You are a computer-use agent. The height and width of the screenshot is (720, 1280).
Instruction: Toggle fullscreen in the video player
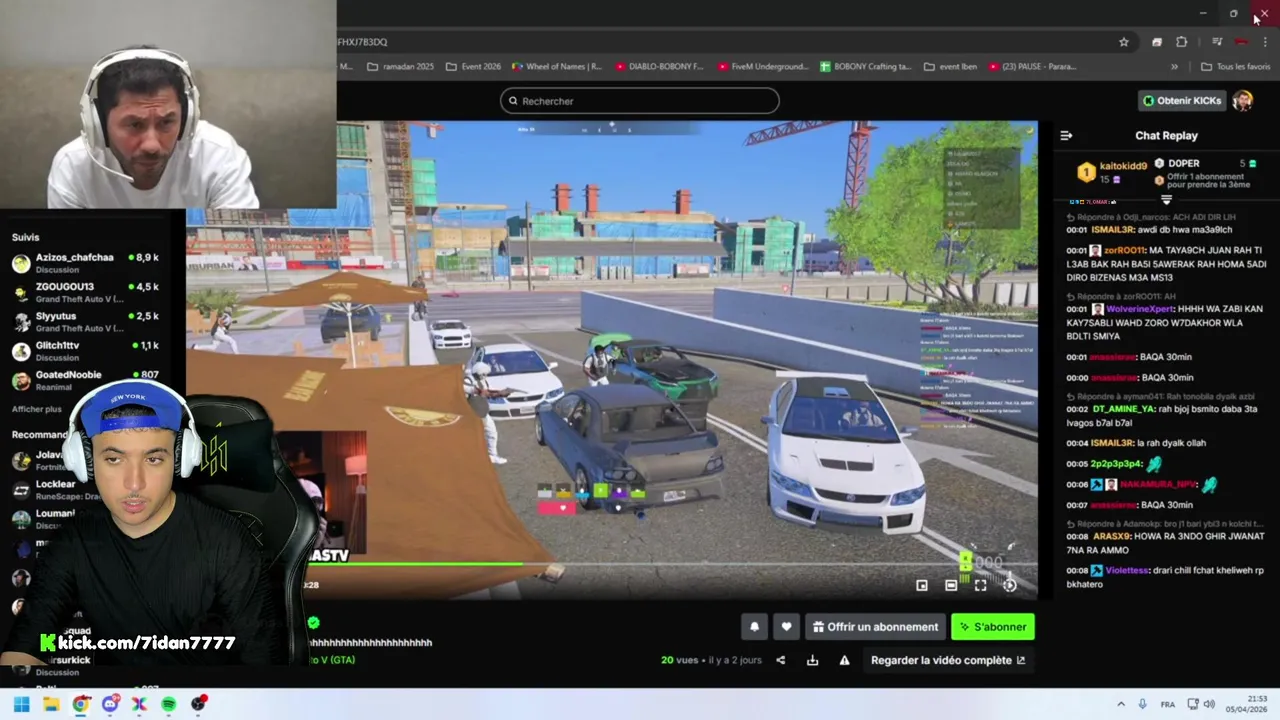980,585
